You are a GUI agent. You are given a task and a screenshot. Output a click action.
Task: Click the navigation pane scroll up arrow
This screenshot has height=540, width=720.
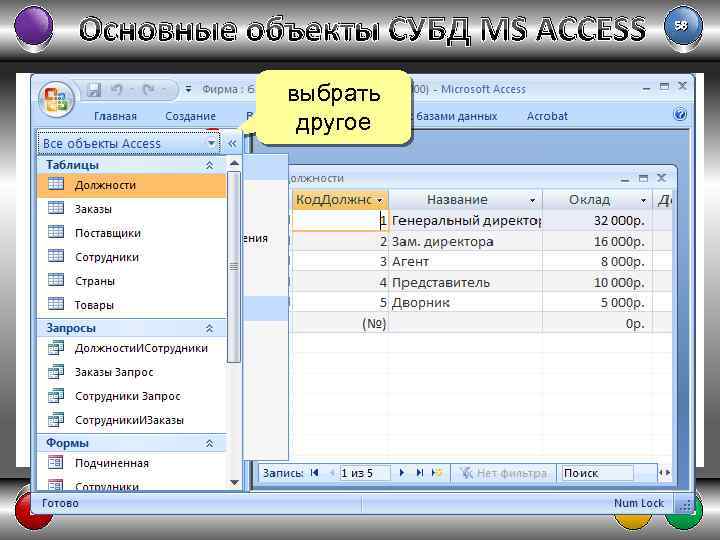[234, 163]
